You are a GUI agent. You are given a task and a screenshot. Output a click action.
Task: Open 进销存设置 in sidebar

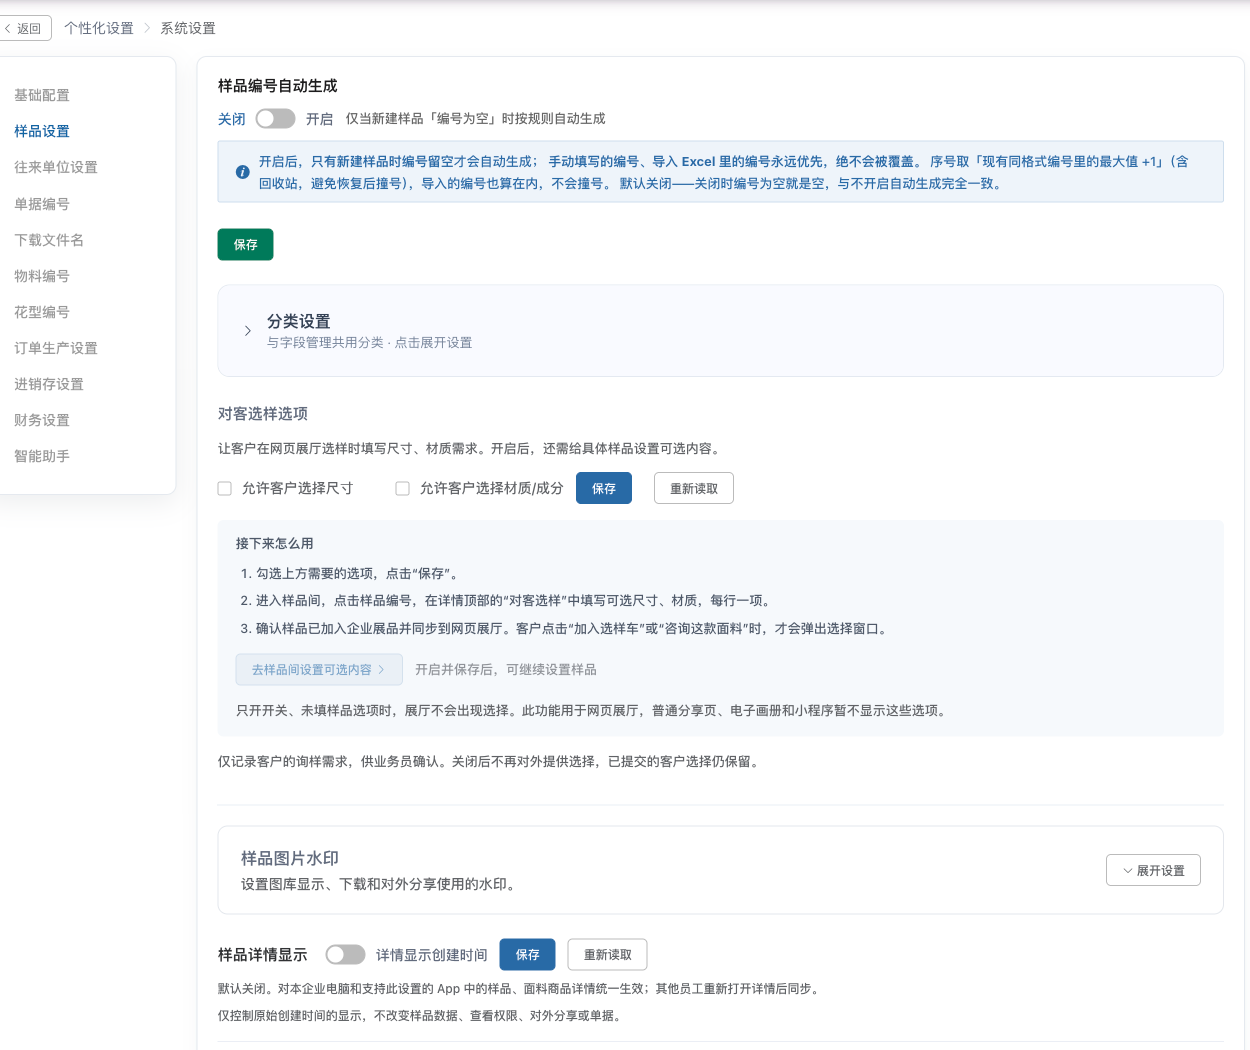click(x=49, y=384)
